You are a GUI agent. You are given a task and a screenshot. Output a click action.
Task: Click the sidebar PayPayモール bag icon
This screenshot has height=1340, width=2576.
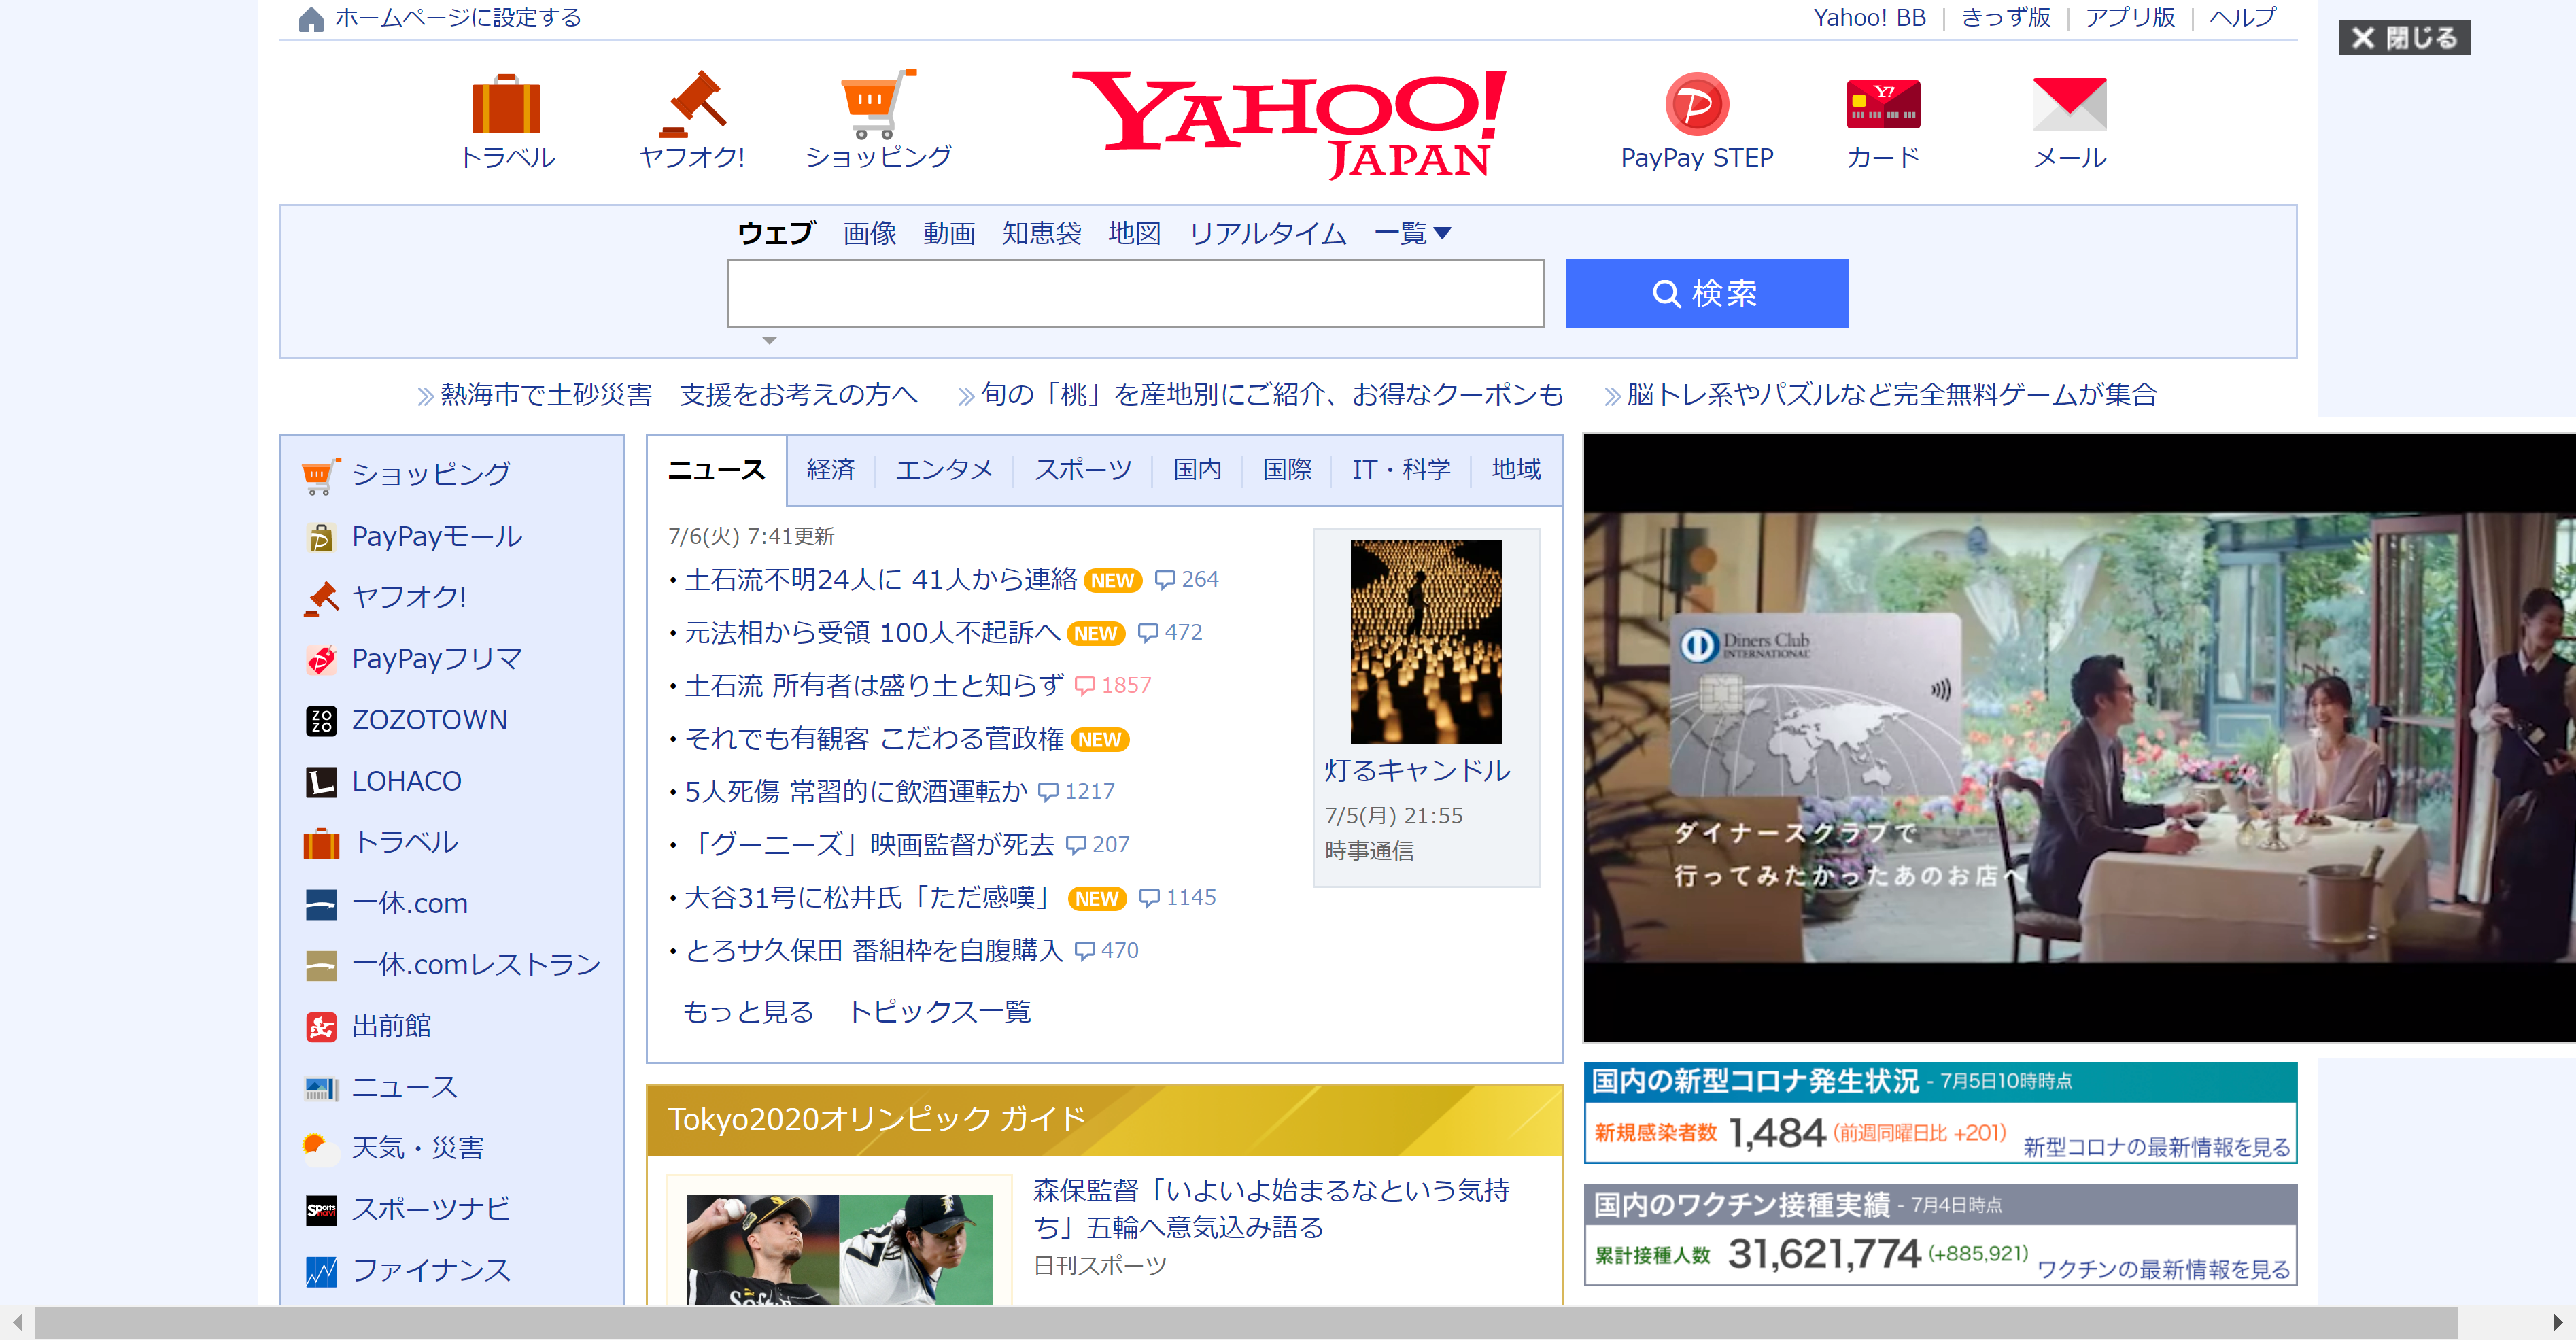pyautogui.click(x=320, y=537)
